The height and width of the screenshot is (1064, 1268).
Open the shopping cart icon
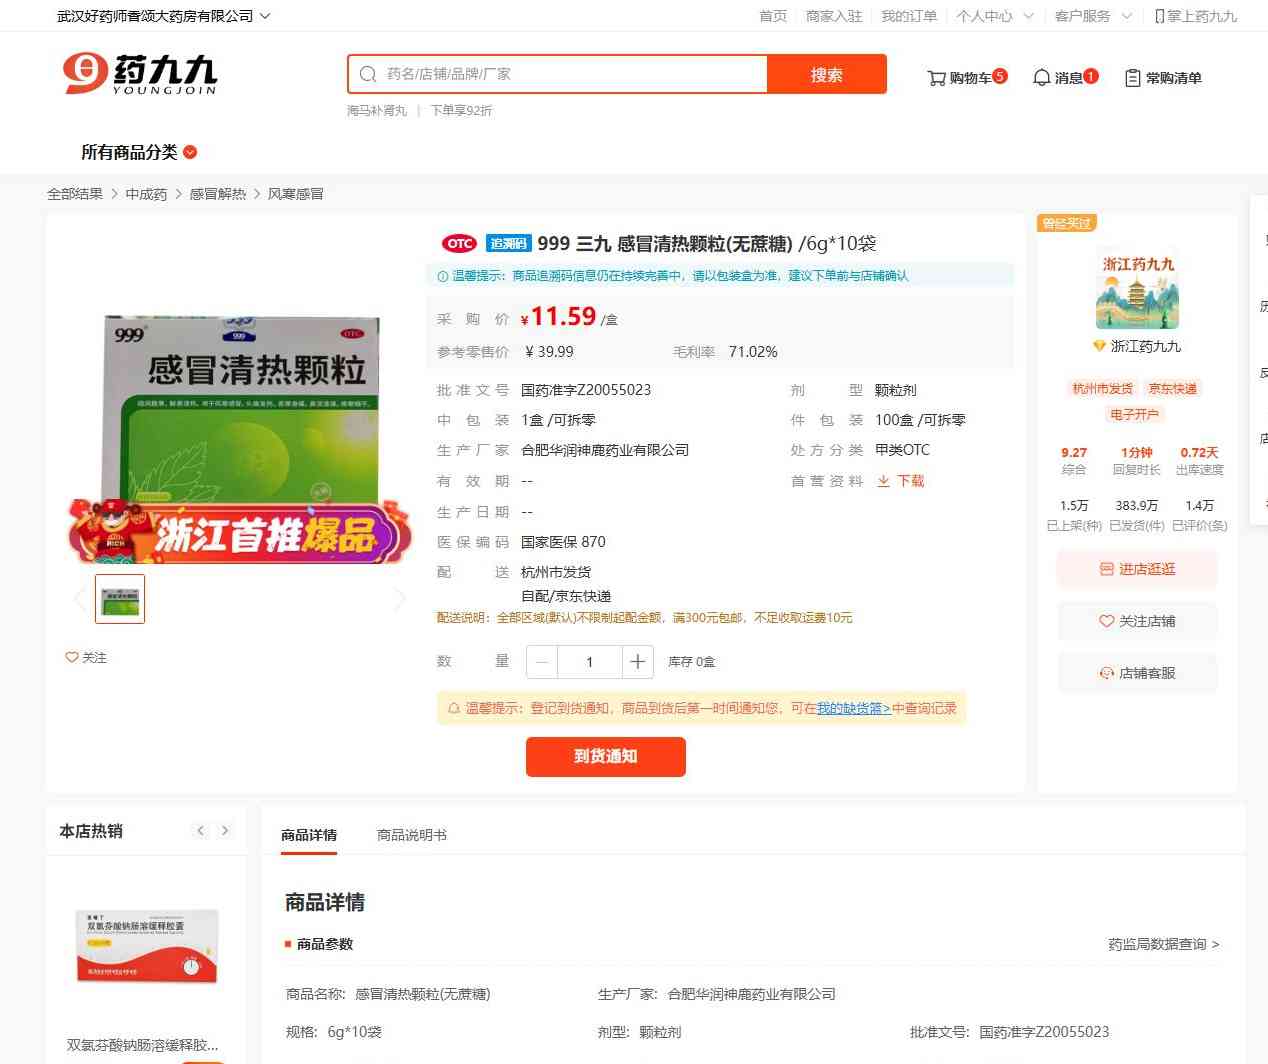[x=936, y=78]
